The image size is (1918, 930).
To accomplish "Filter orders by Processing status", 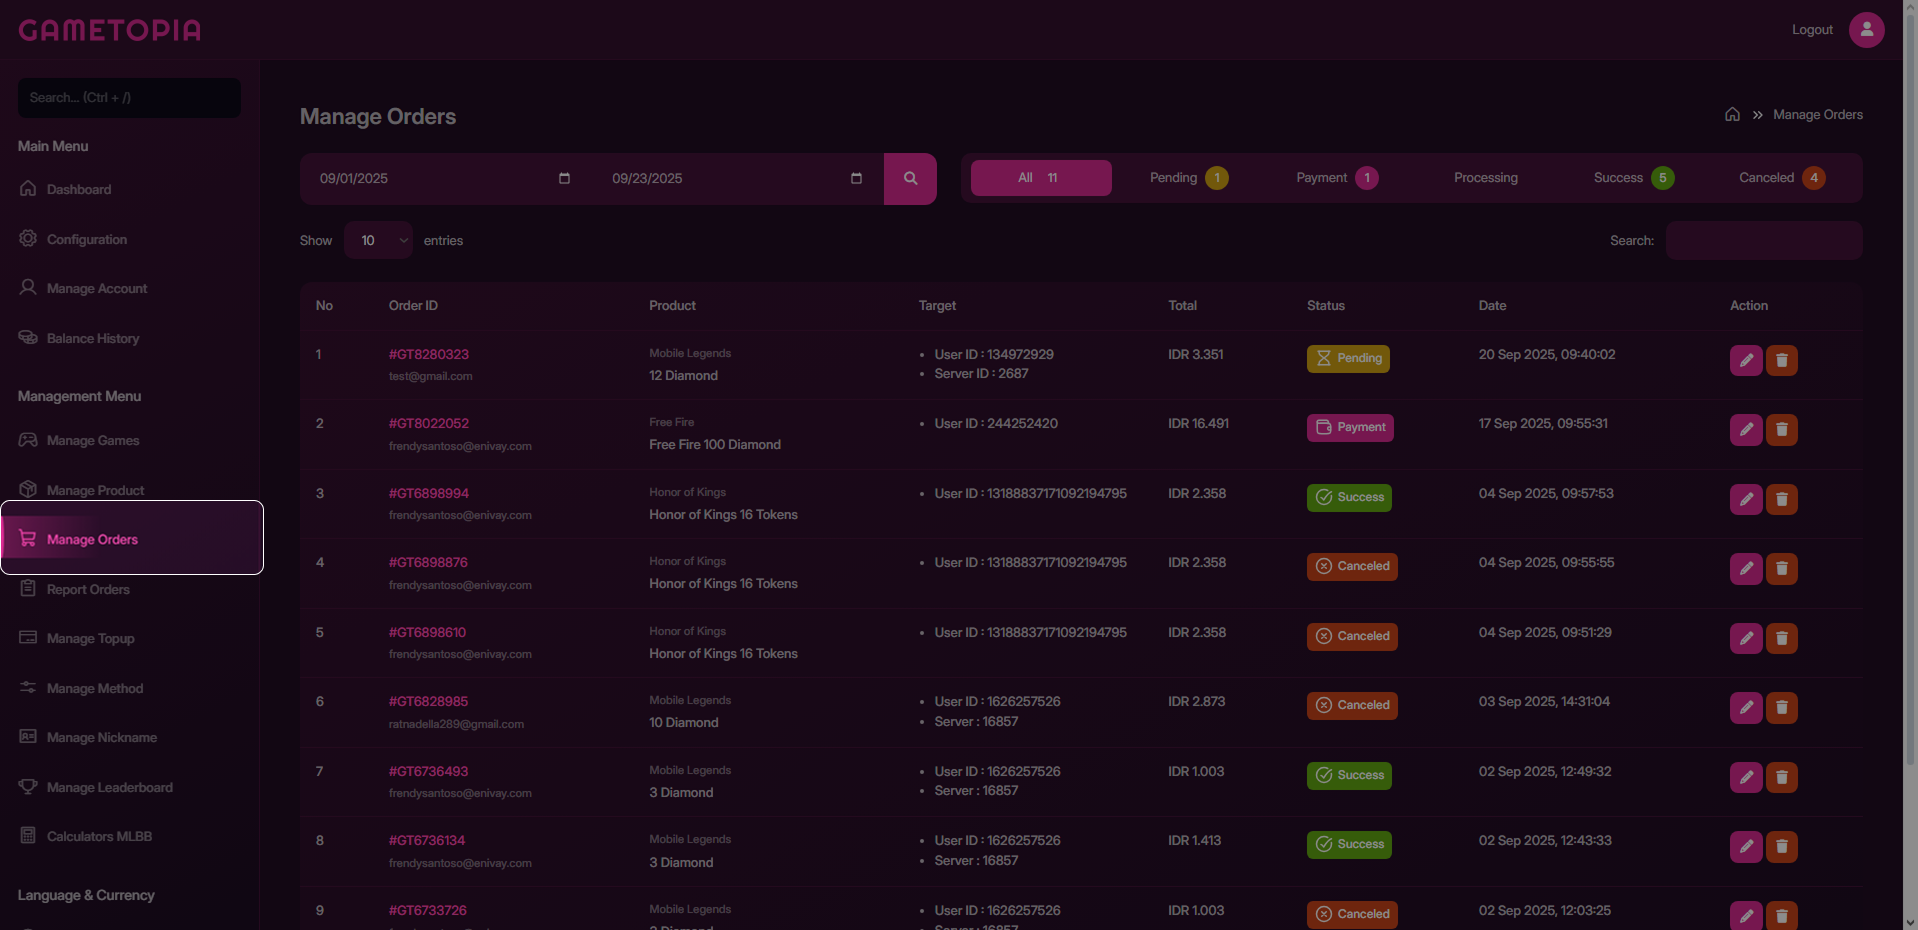I will (1486, 178).
